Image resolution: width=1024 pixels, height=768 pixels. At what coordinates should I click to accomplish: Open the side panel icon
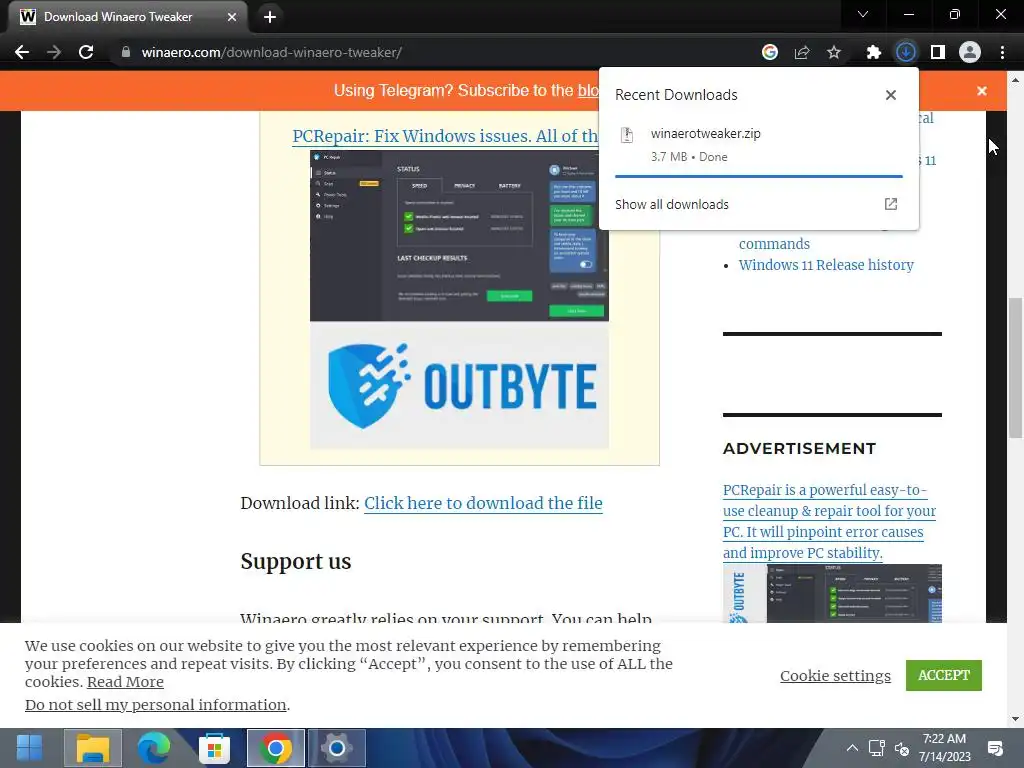[x=938, y=52]
